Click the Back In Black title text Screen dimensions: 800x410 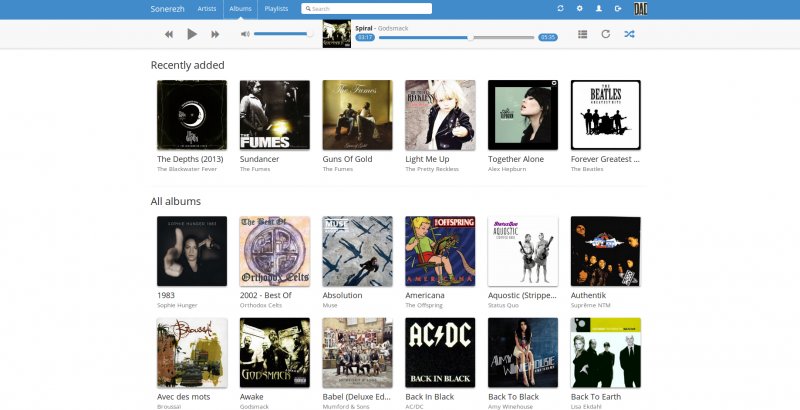430,397
